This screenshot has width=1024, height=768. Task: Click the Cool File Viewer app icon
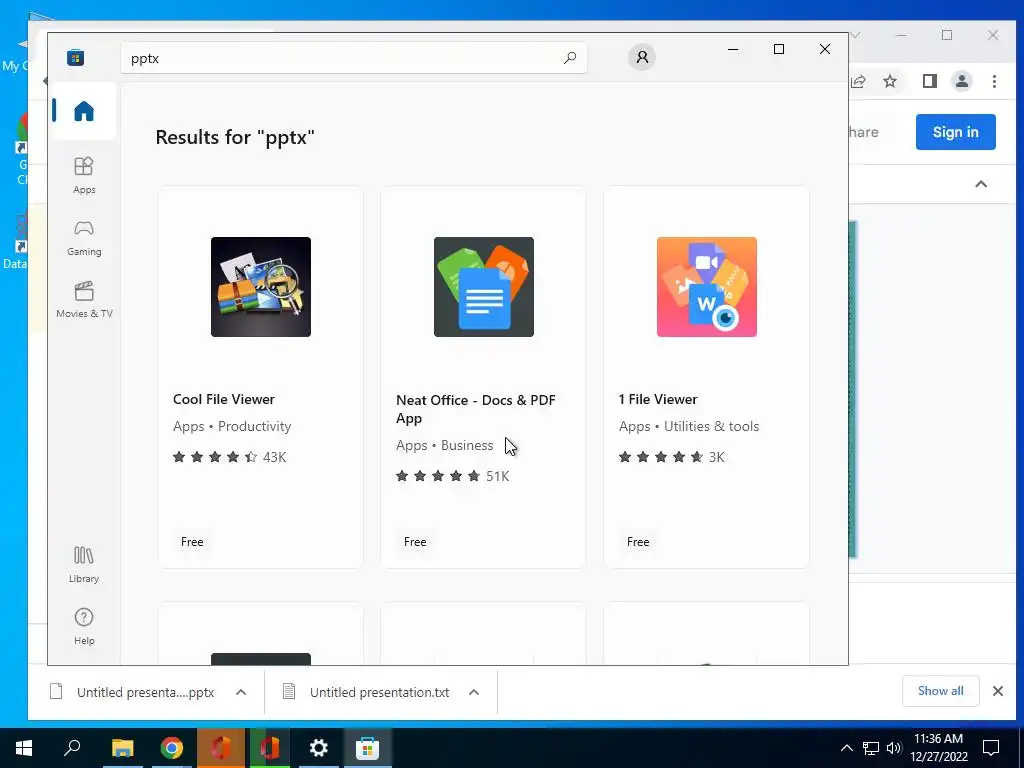click(261, 287)
